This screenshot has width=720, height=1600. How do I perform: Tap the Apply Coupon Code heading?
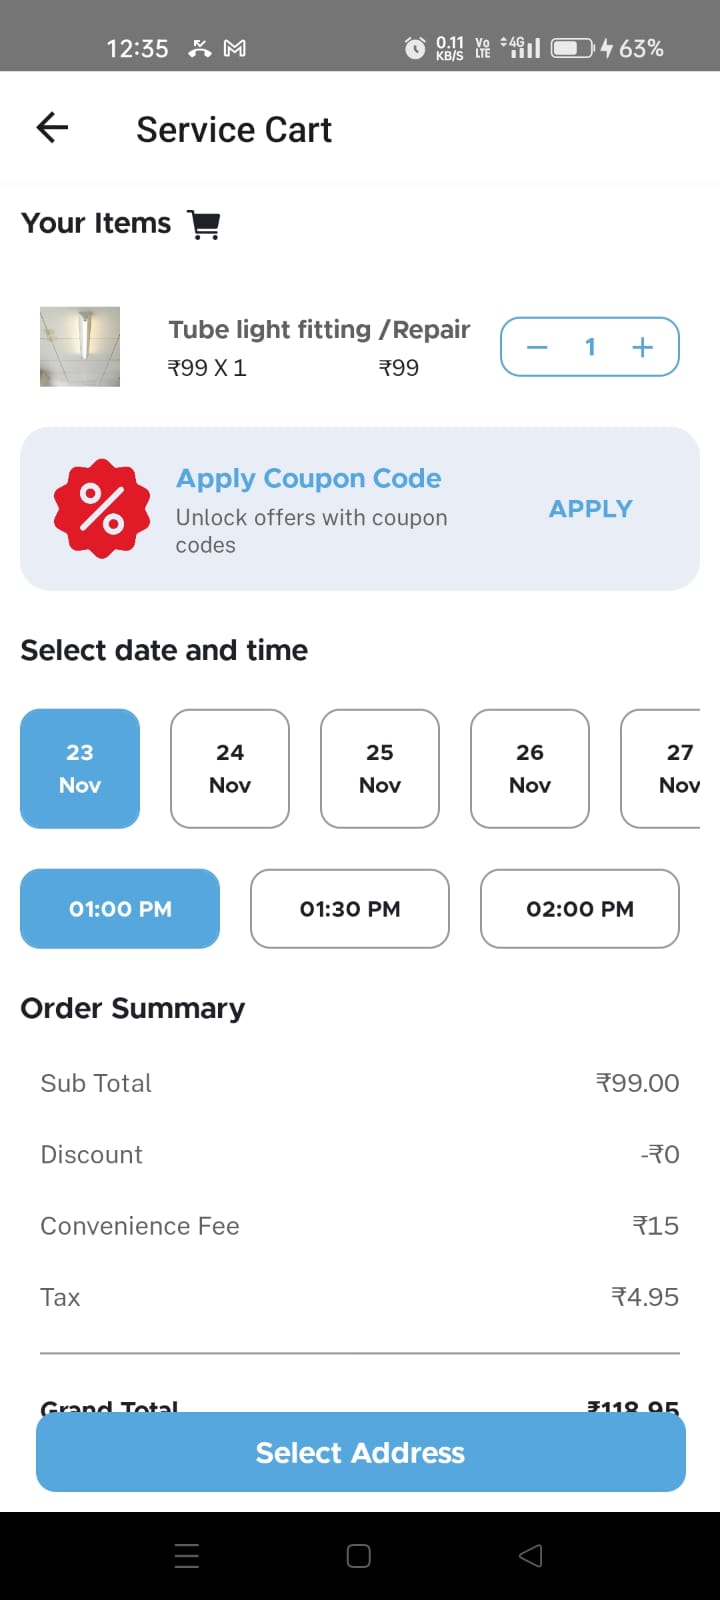308,478
